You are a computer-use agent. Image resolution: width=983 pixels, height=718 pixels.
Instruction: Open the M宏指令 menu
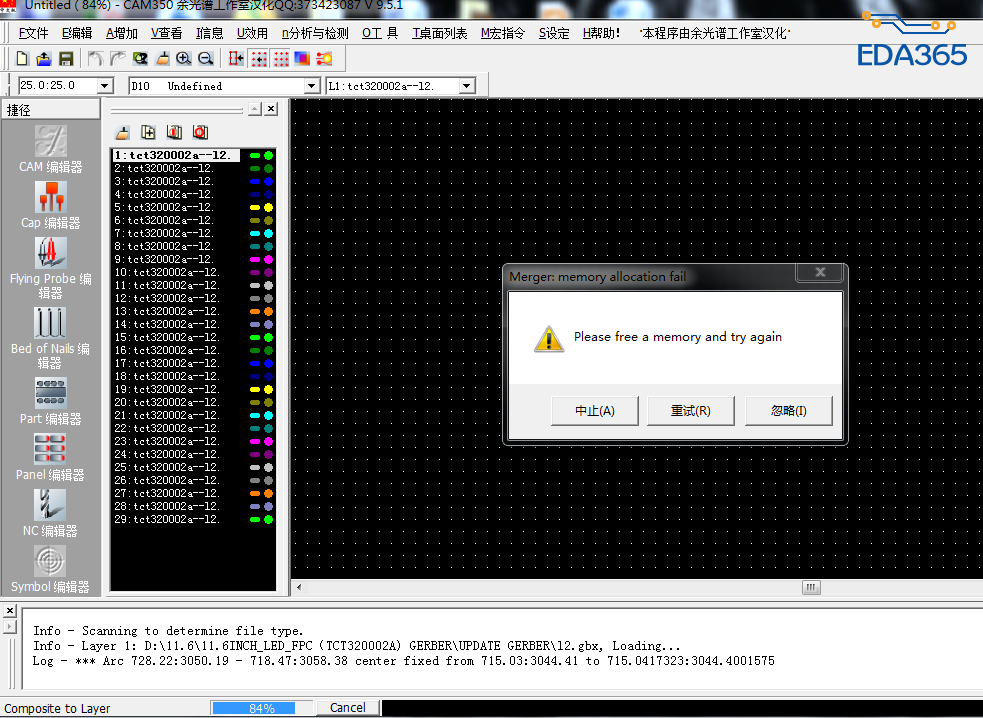click(503, 33)
